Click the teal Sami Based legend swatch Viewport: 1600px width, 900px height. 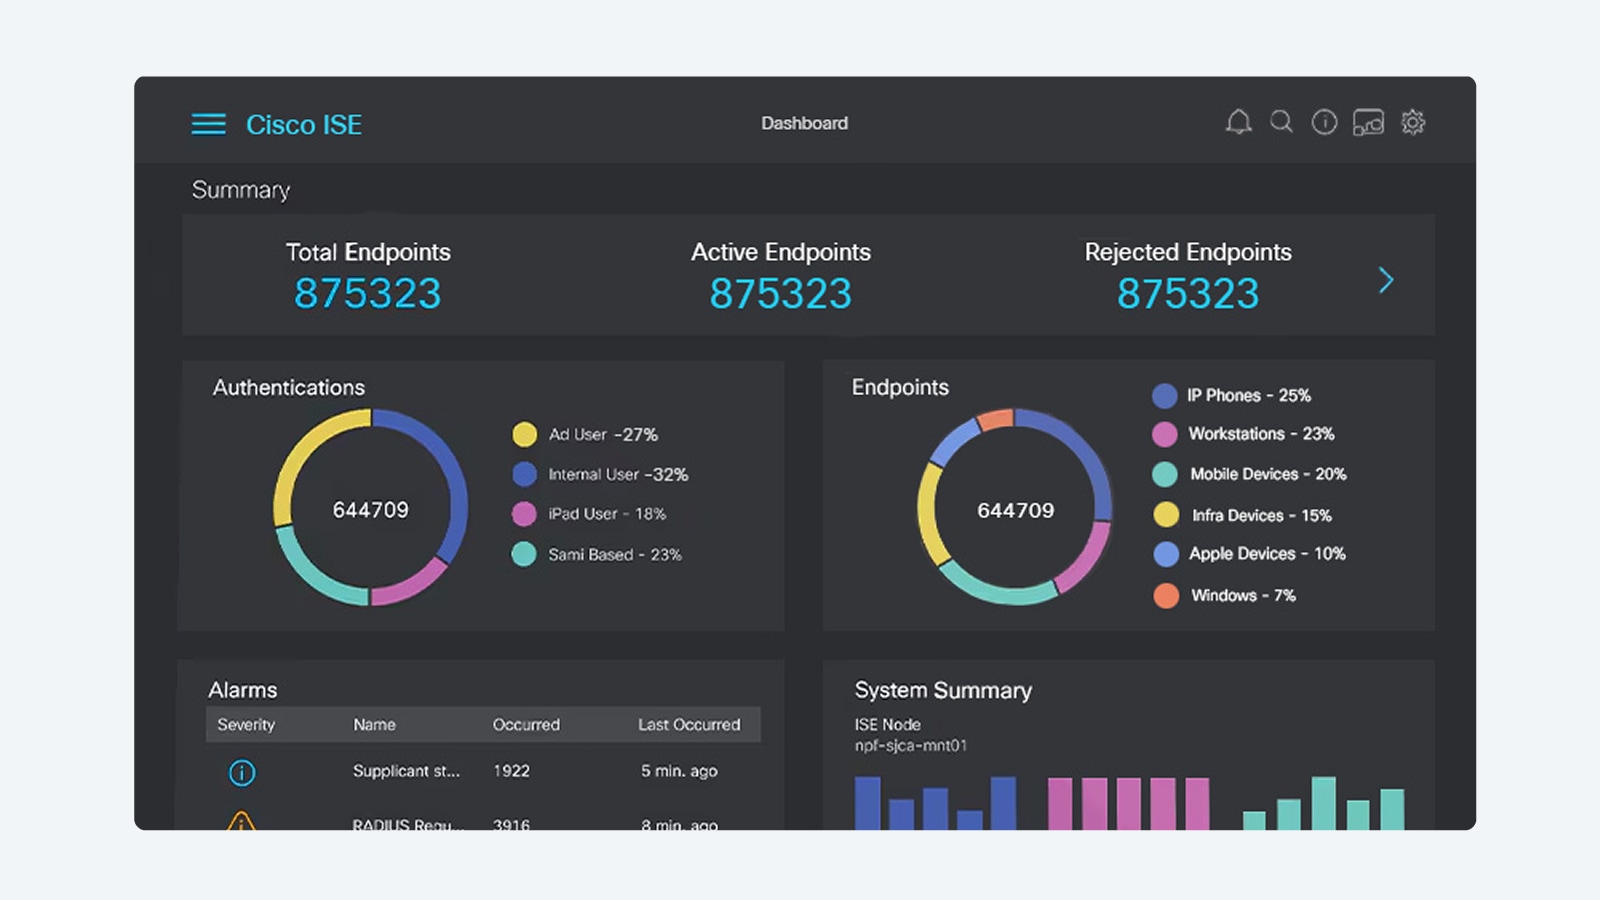524,554
